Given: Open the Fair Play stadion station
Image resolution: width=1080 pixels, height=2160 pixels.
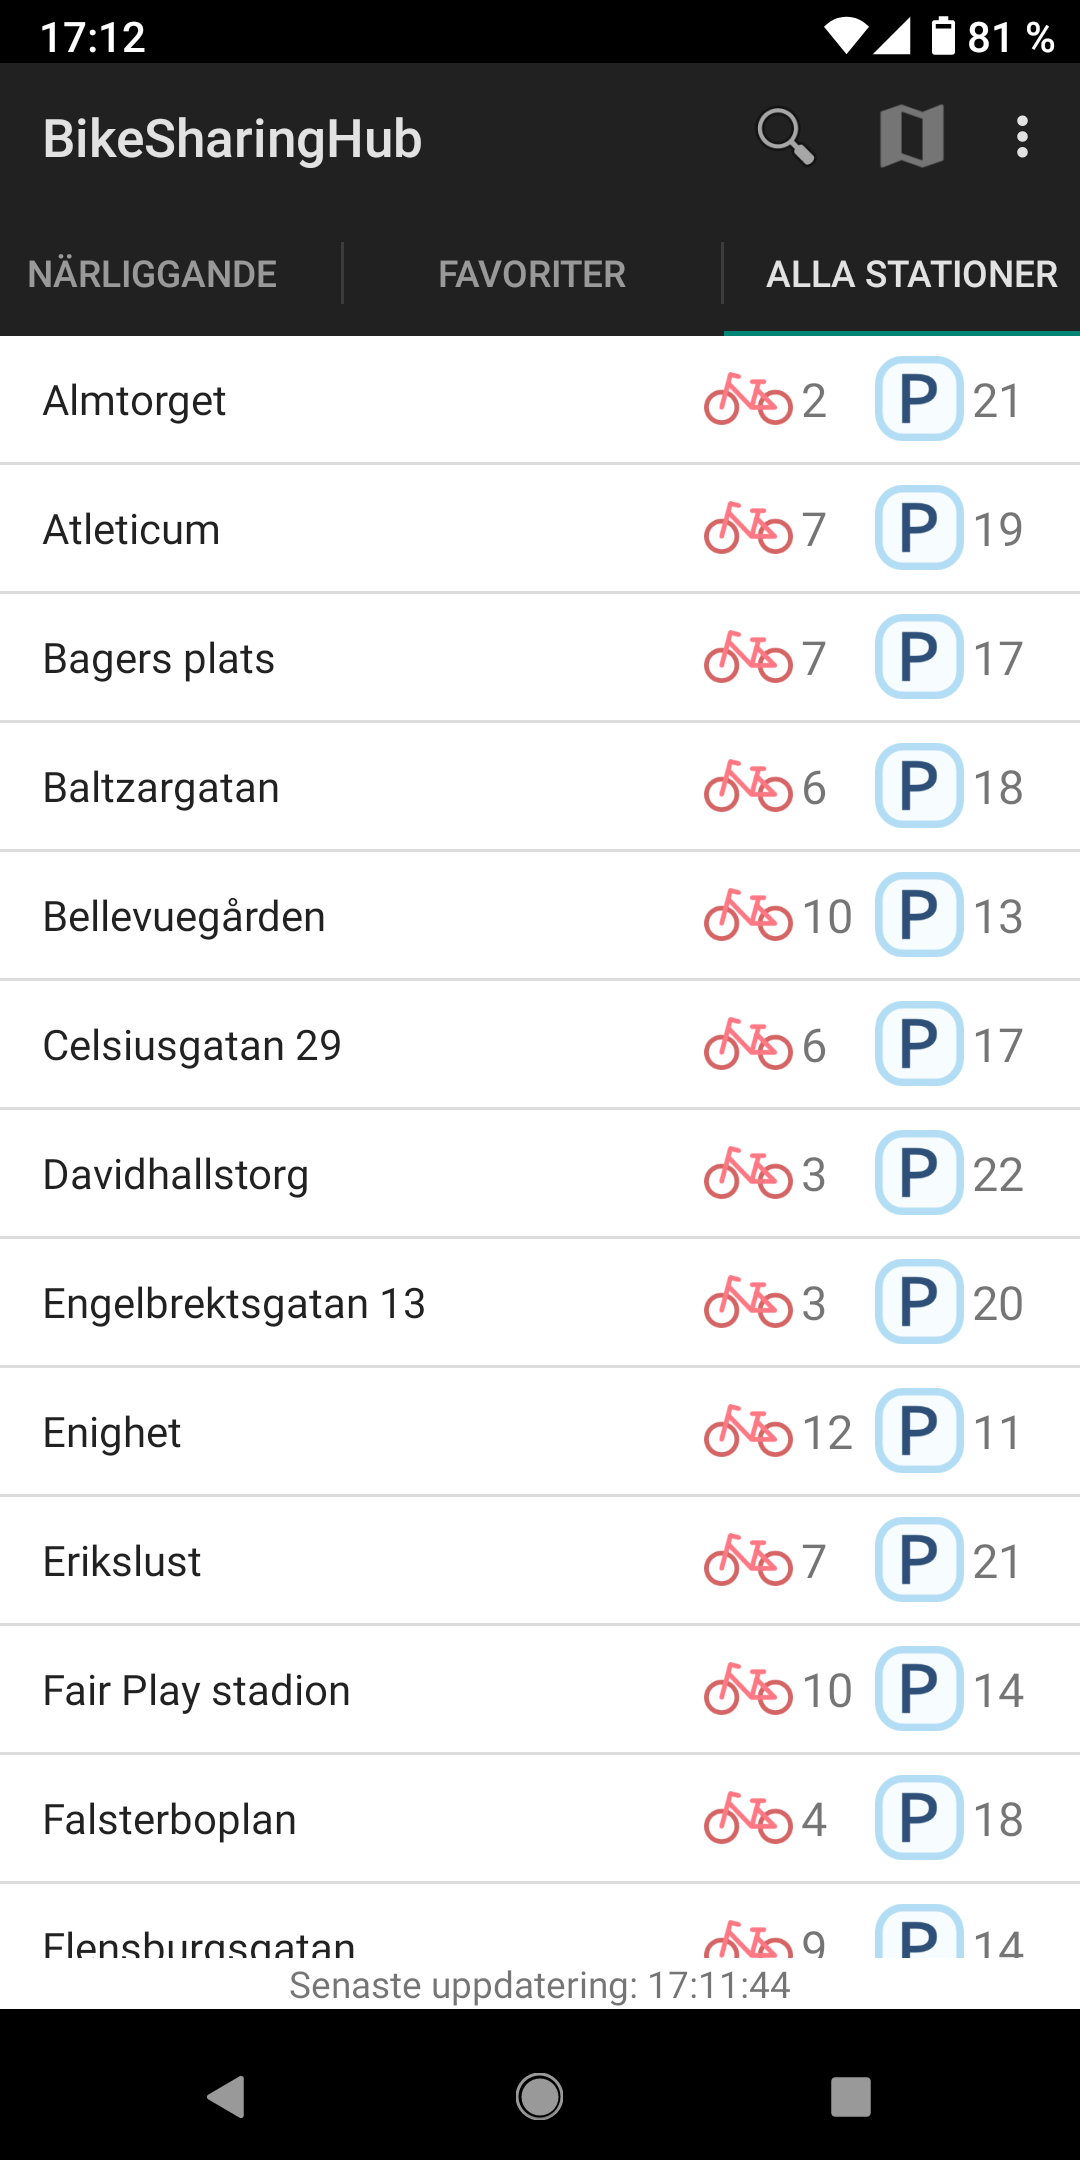Looking at the screenshot, I should [x=196, y=1691].
